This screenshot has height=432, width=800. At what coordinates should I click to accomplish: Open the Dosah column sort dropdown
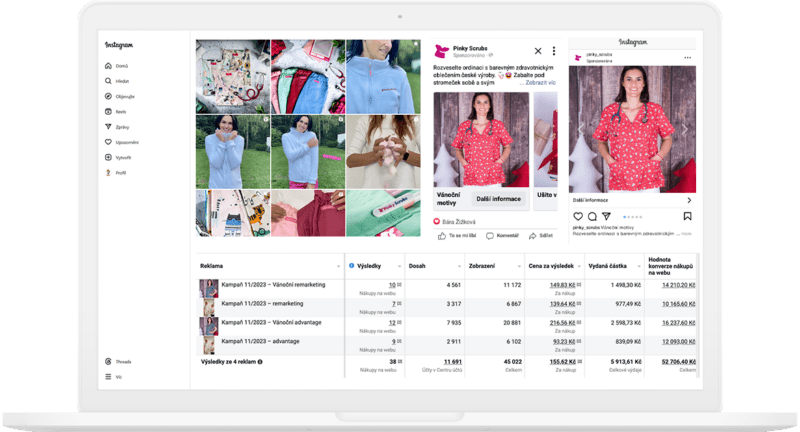tap(459, 266)
